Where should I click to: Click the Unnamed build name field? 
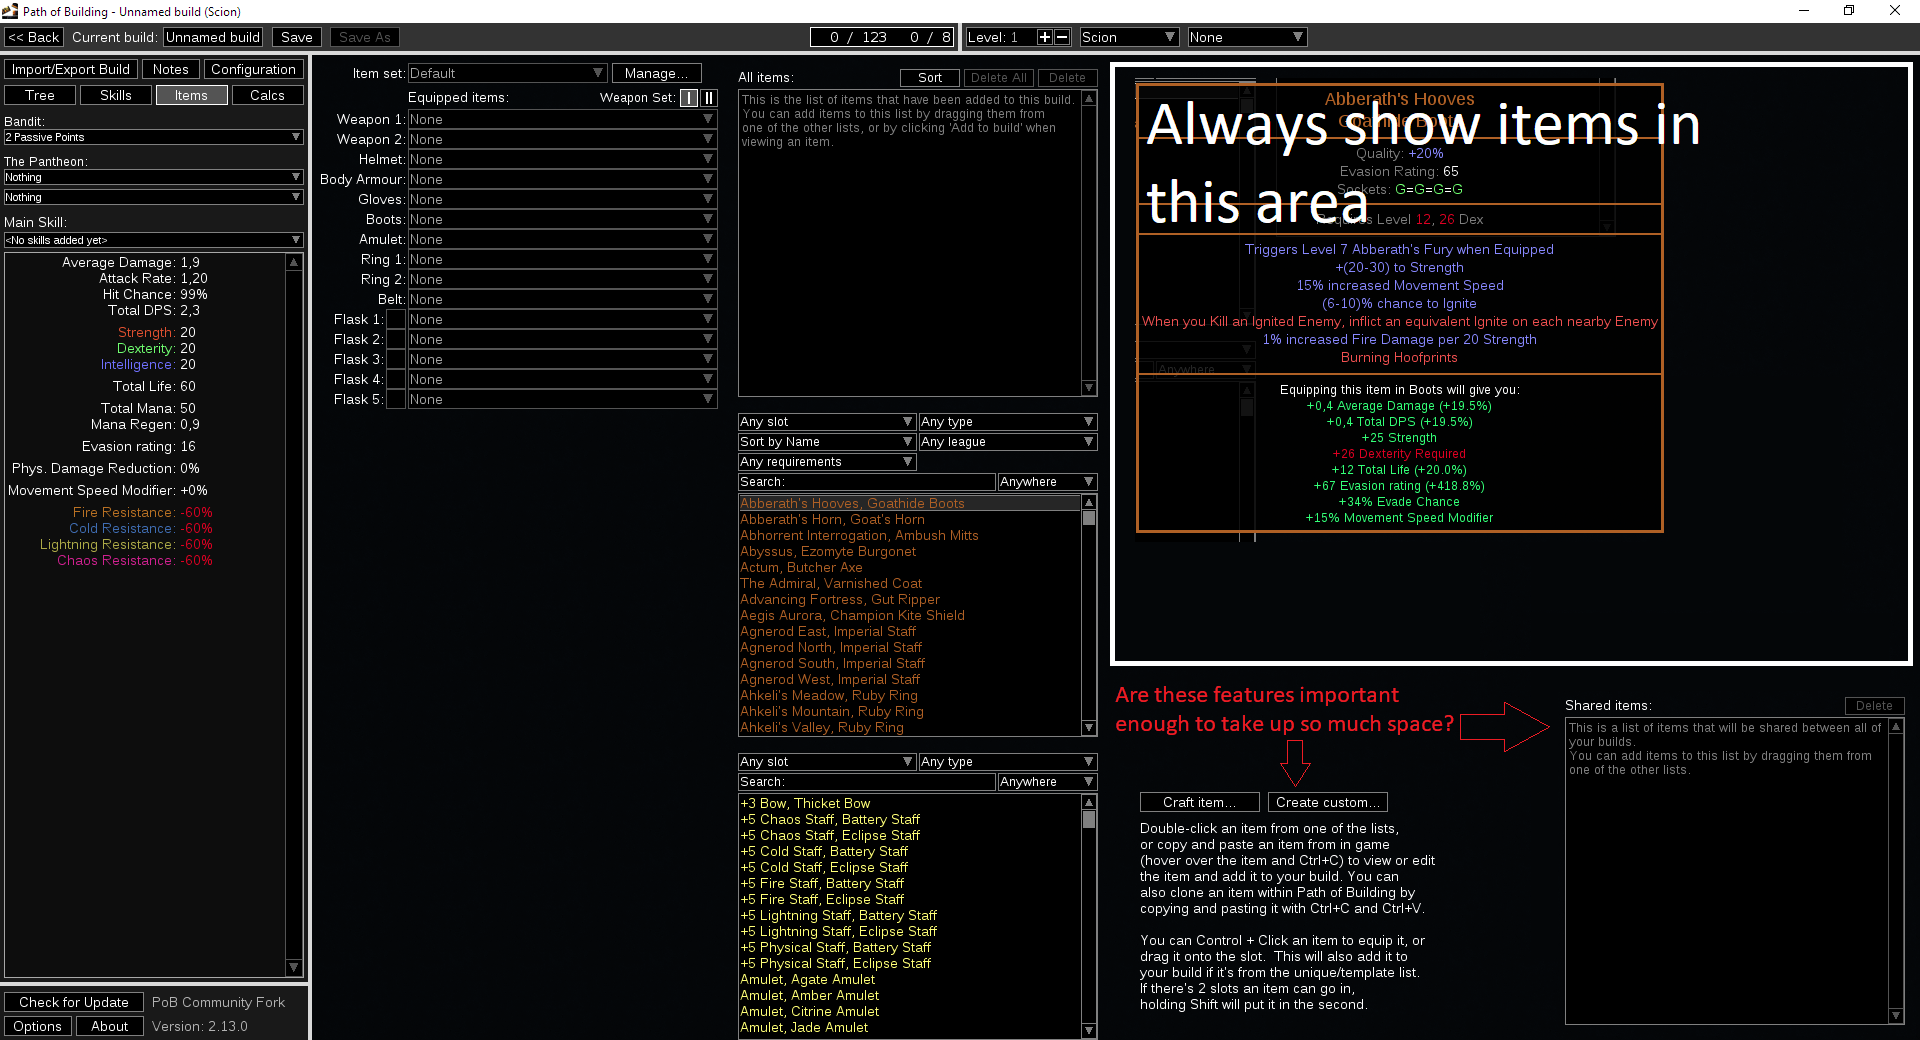point(213,37)
